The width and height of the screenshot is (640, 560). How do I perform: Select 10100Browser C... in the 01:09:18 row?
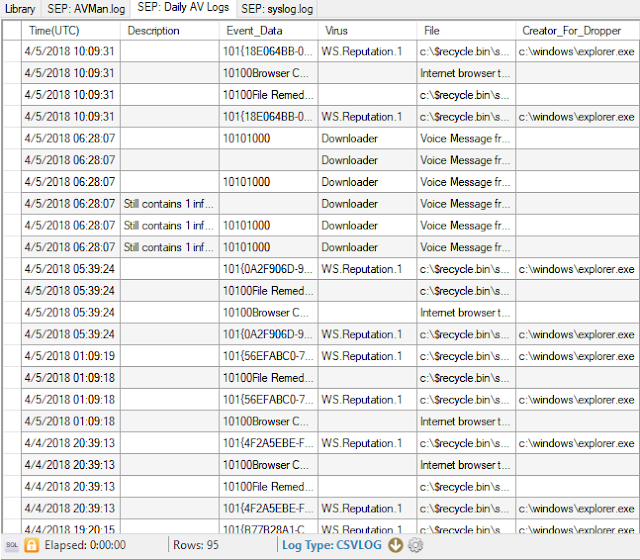point(268,421)
